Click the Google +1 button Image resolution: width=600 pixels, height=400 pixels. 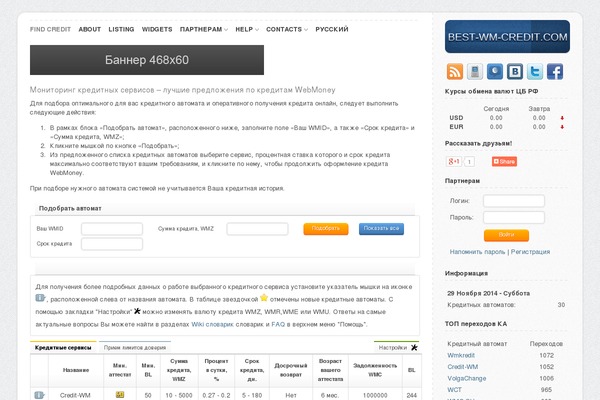[x=454, y=162]
